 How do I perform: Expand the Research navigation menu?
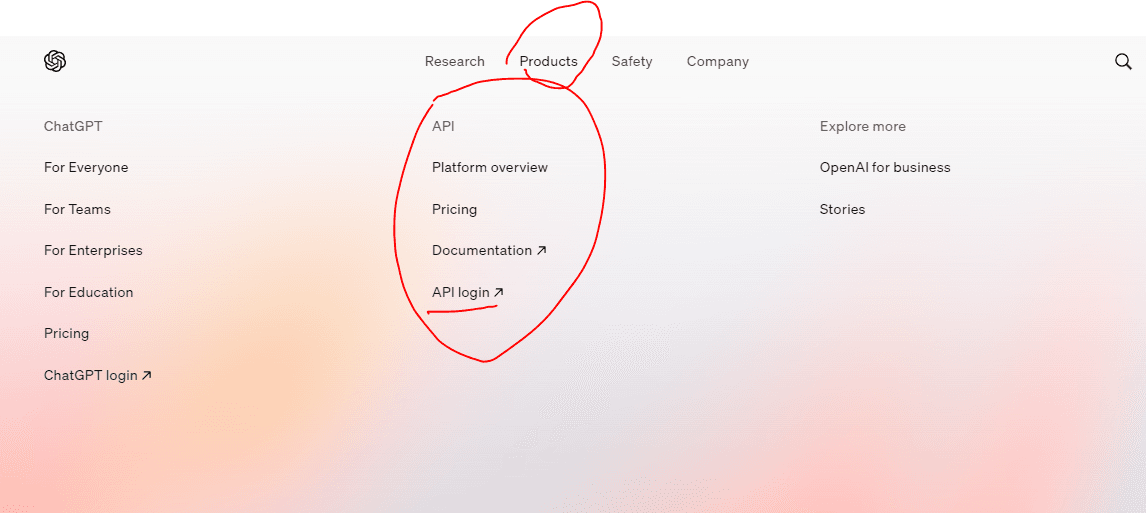(x=454, y=61)
